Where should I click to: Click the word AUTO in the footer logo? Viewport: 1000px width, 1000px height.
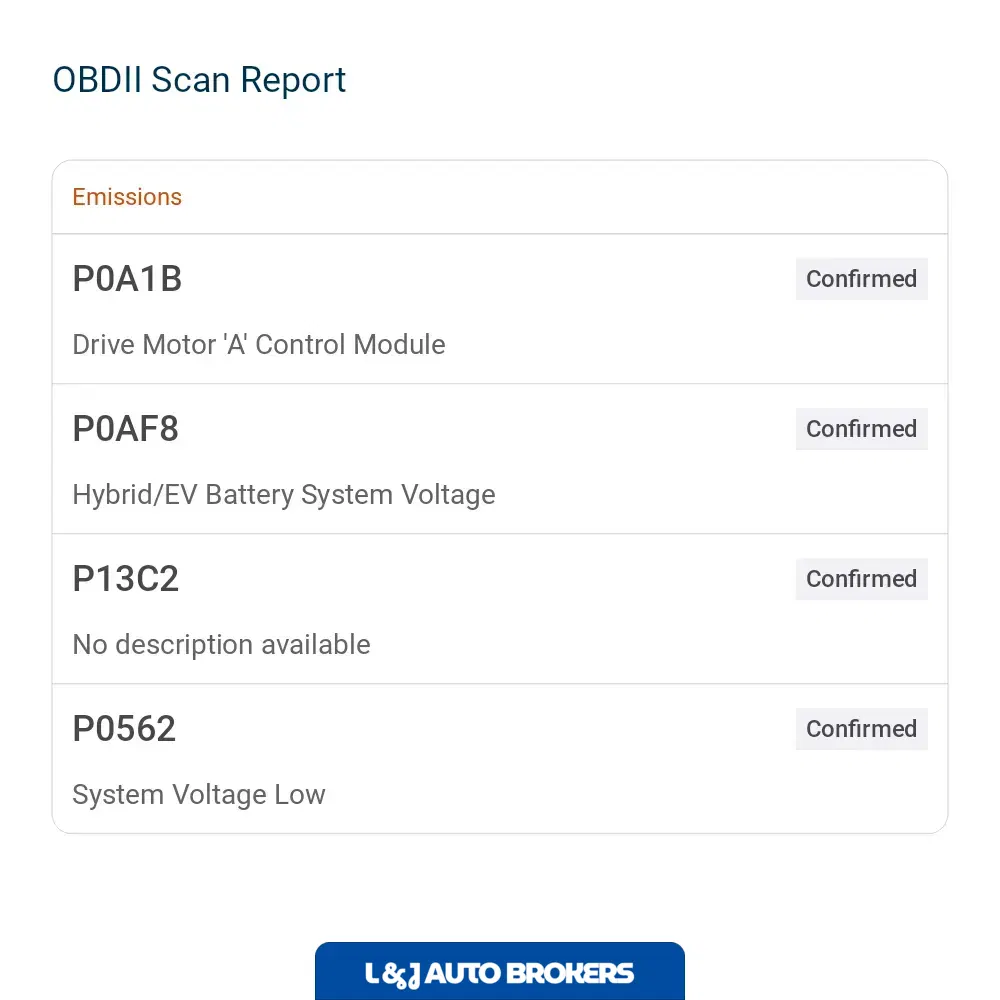click(463, 973)
